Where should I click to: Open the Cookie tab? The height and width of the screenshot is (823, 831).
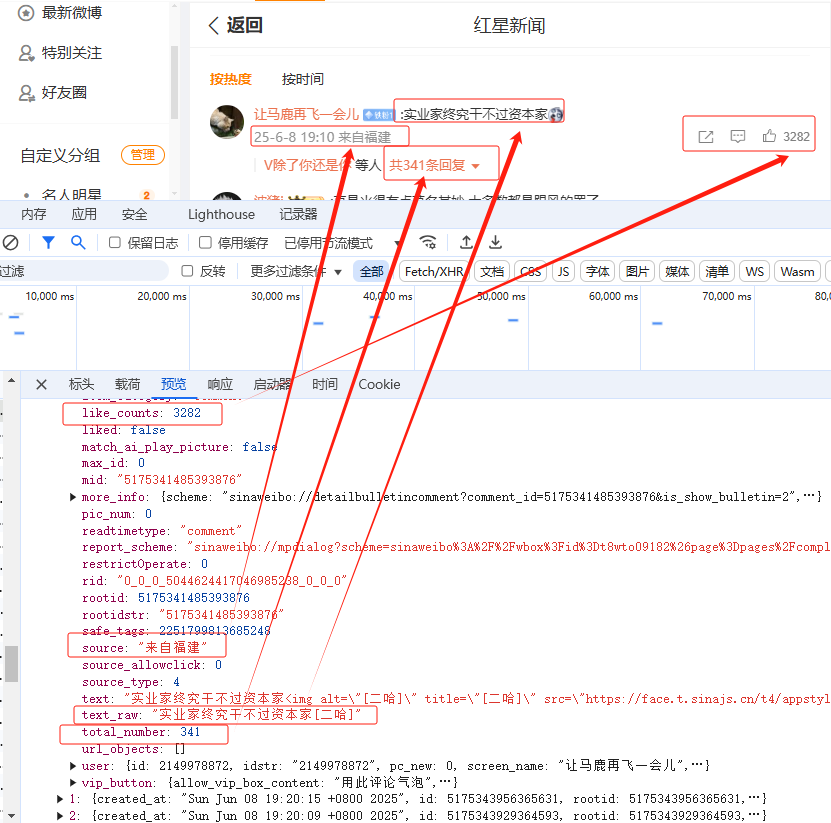click(x=379, y=385)
